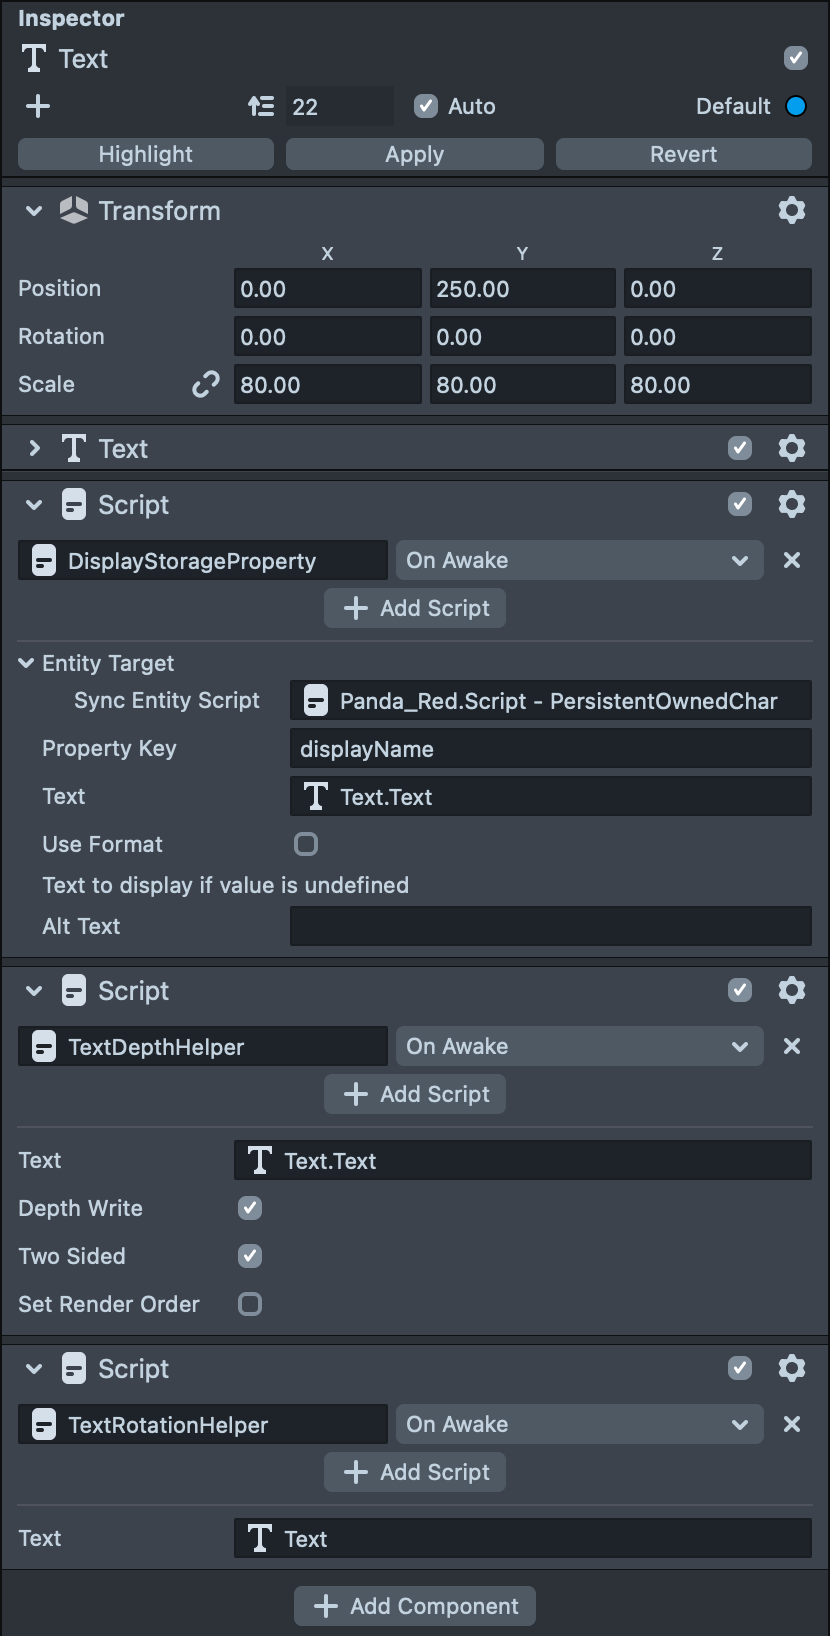
Task: Open settings gear for the TextDepthHelper Script component
Action: click(791, 990)
